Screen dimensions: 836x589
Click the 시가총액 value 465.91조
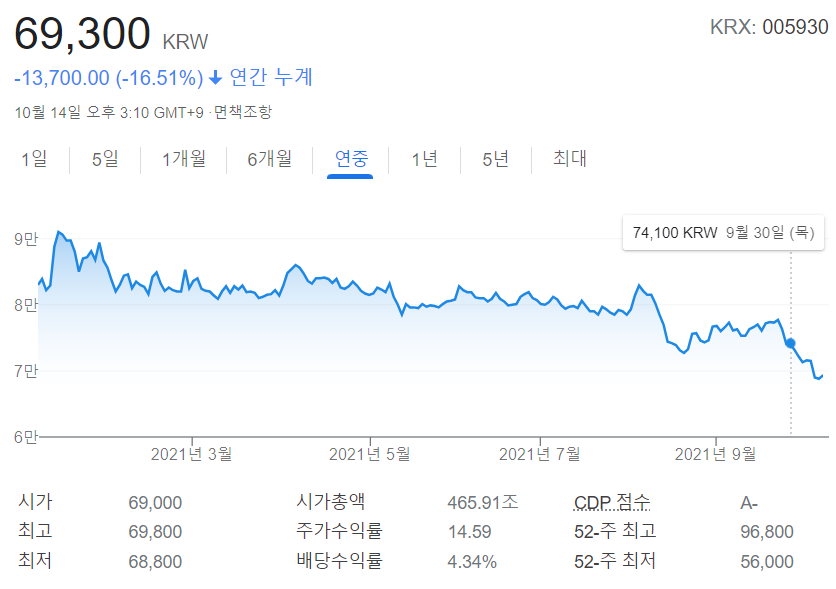tap(483, 502)
